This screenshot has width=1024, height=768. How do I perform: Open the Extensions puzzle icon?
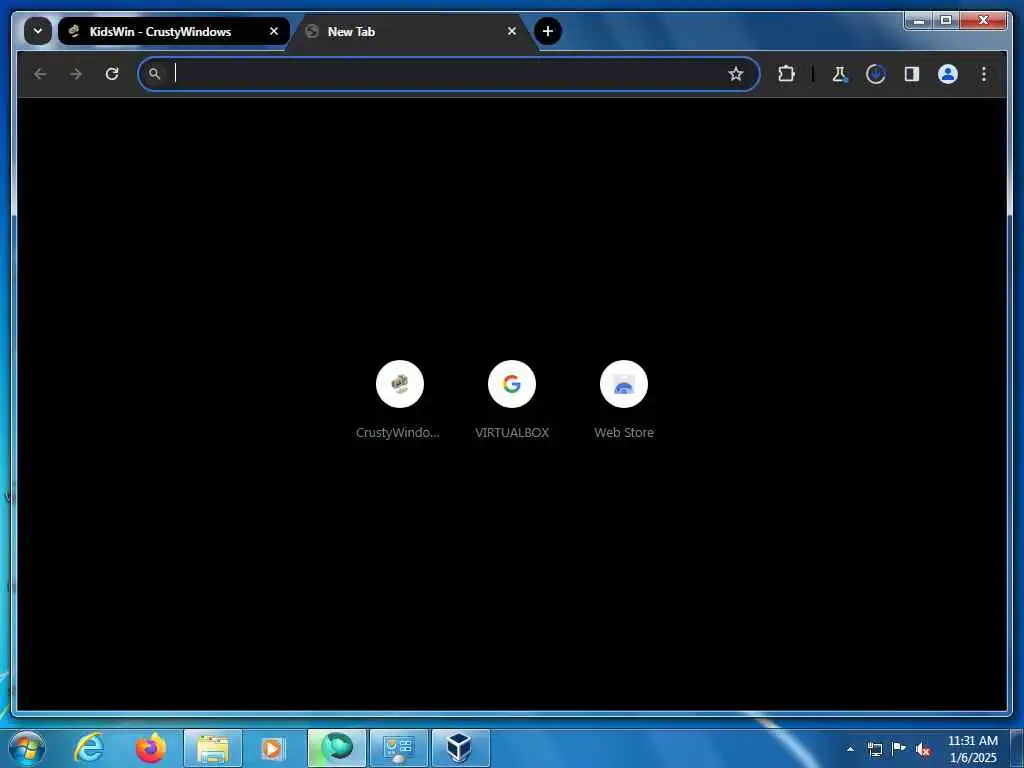pyautogui.click(x=786, y=74)
